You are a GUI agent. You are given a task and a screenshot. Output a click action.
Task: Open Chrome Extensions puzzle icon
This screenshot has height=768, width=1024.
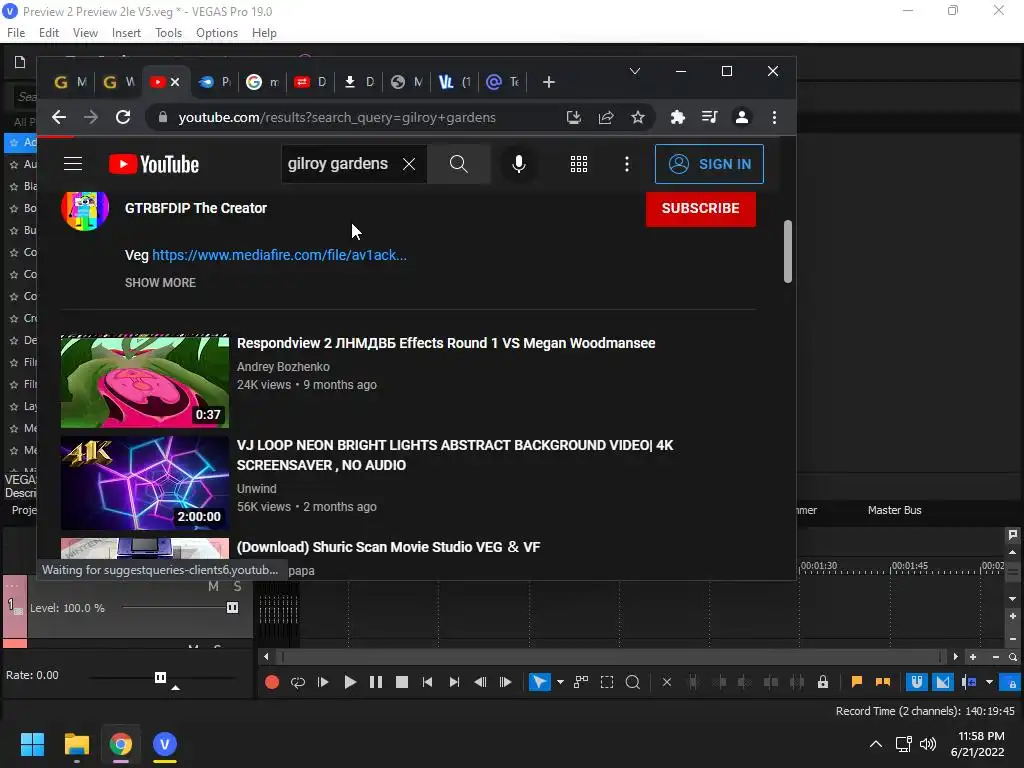[678, 118]
